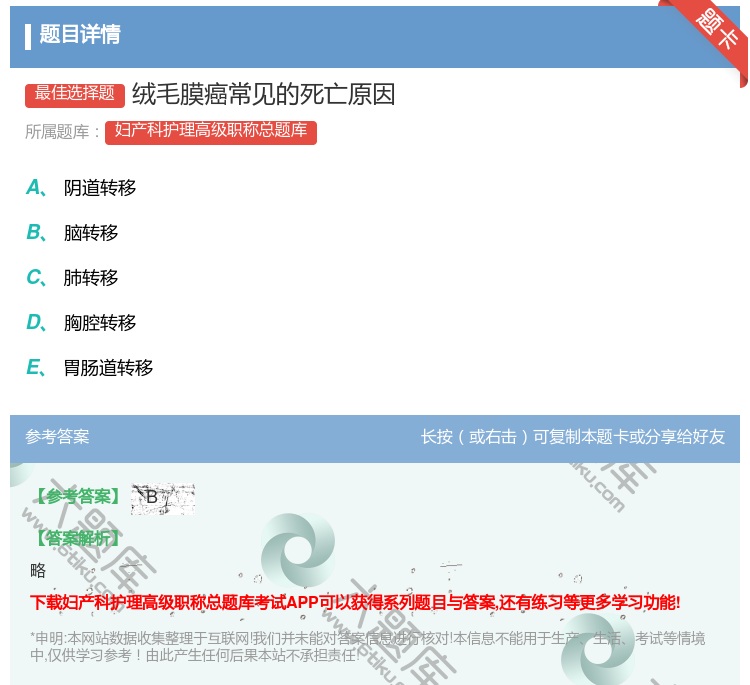Open the 妇产科护理高级职称总题库 tag
The image size is (750, 685).
click(x=211, y=132)
